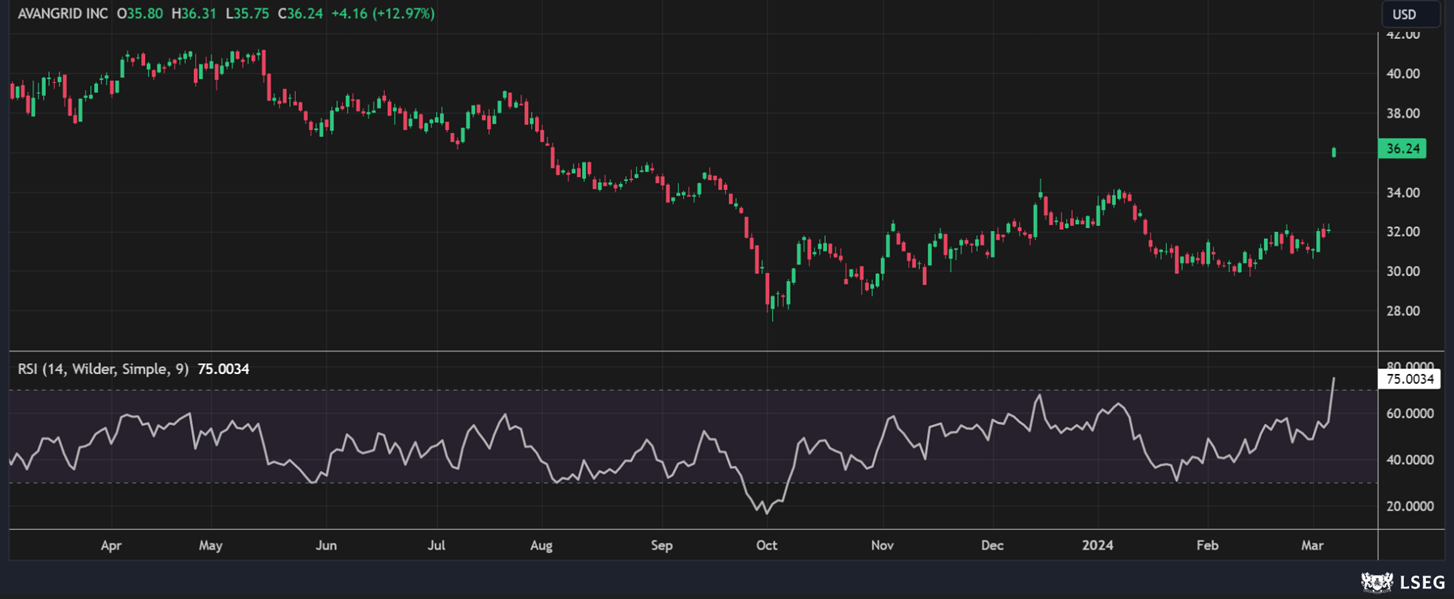Click the Mar label on time axis

1312,546
